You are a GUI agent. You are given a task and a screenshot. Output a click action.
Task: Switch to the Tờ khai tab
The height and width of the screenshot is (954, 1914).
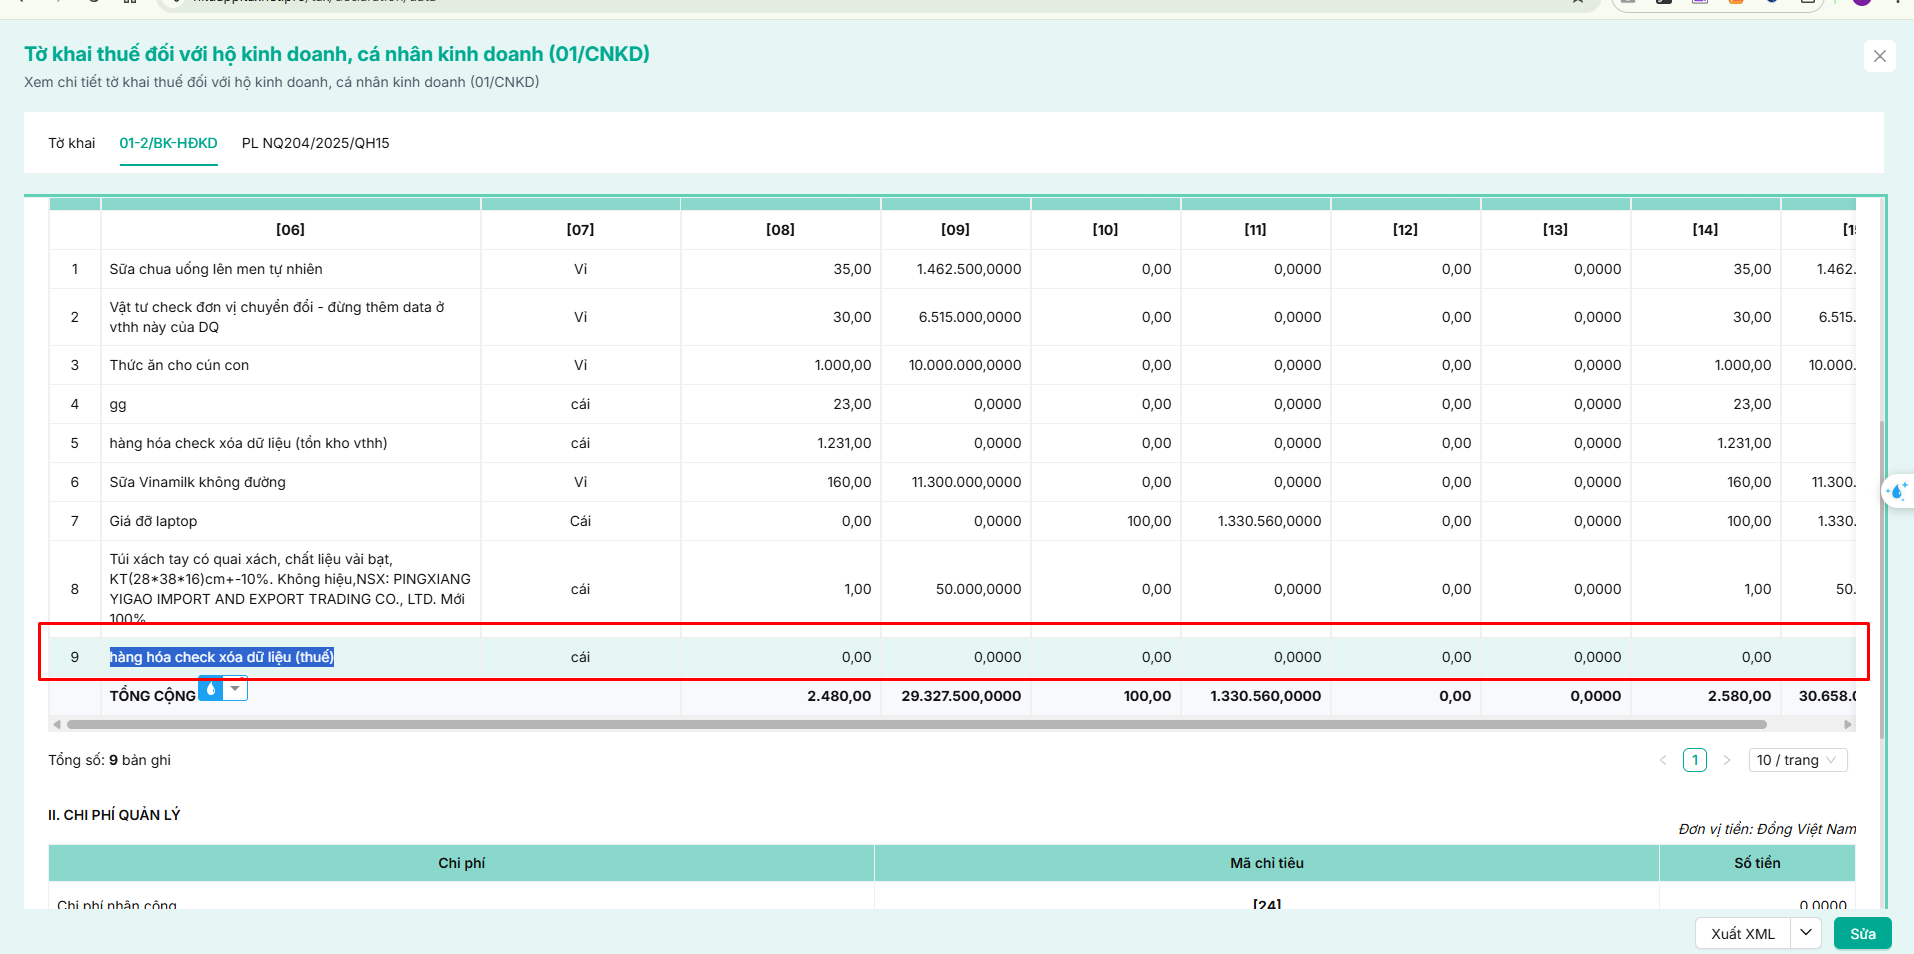click(72, 143)
